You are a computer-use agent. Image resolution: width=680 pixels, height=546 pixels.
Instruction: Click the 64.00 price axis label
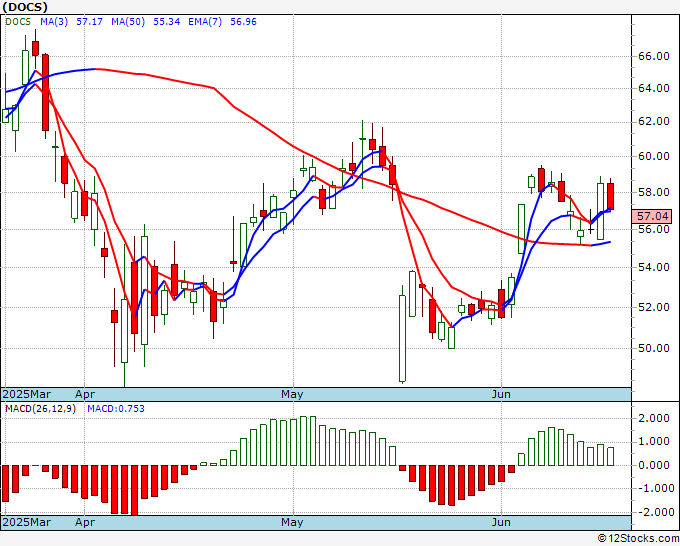click(653, 88)
